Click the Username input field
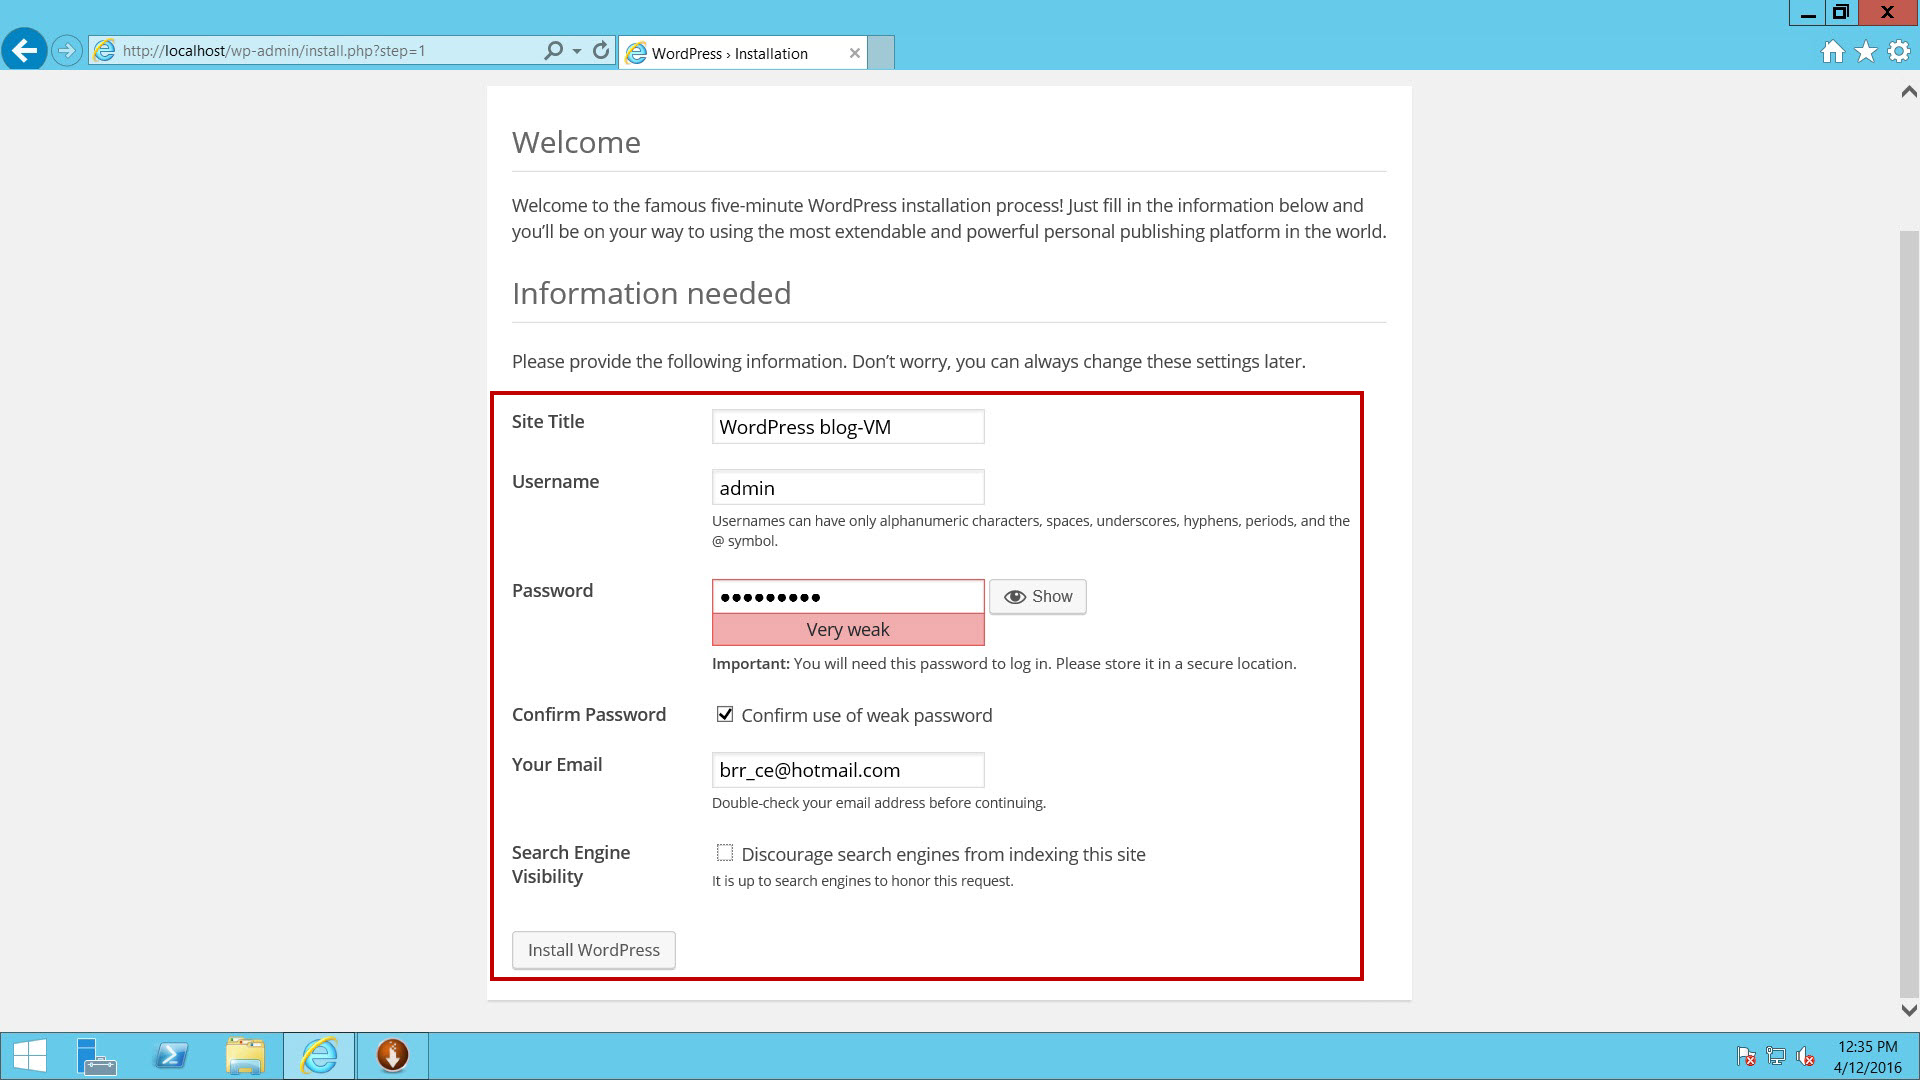This screenshot has width=1920, height=1080. (x=848, y=487)
